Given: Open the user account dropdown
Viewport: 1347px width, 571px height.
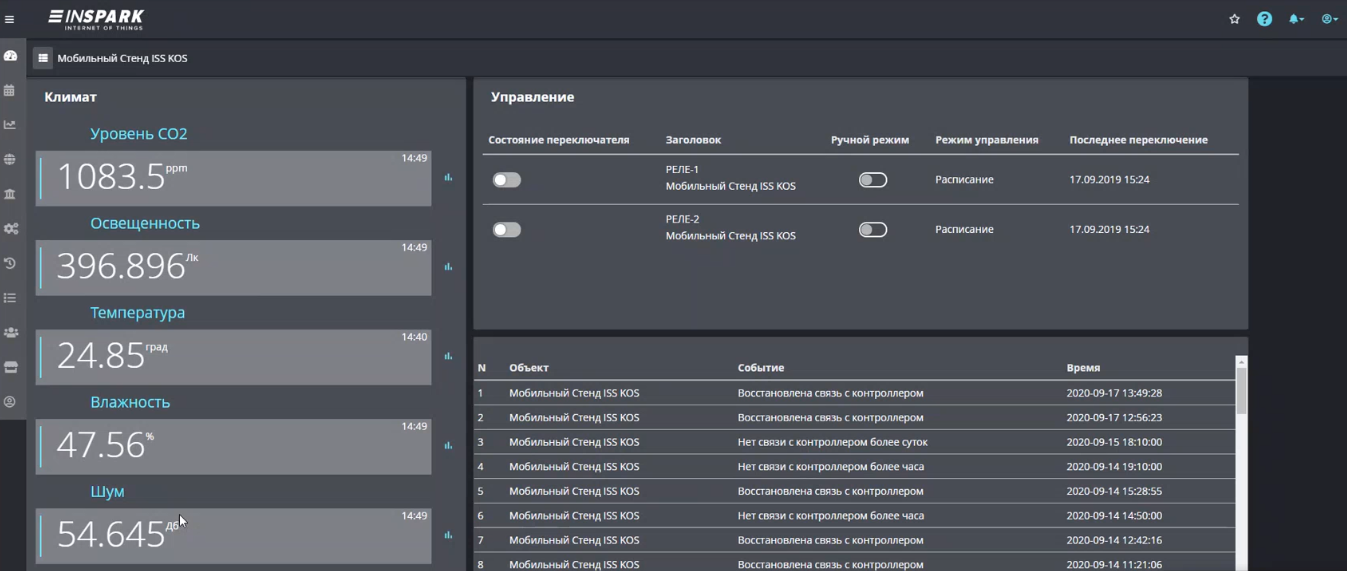Looking at the screenshot, I should tap(1328, 19).
